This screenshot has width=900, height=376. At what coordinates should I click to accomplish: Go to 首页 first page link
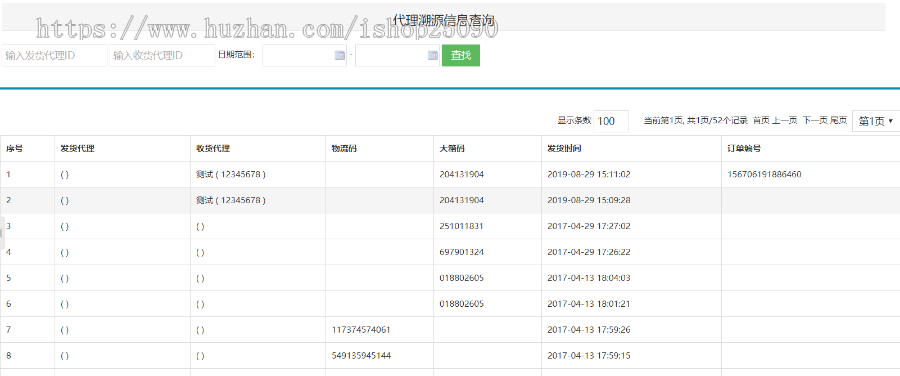click(761, 121)
